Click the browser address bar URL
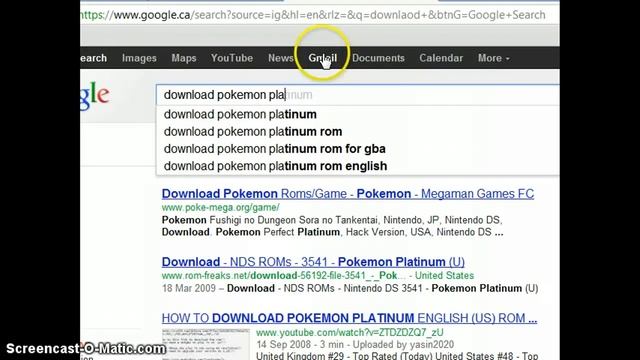The height and width of the screenshot is (360, 640). [313, 15]
